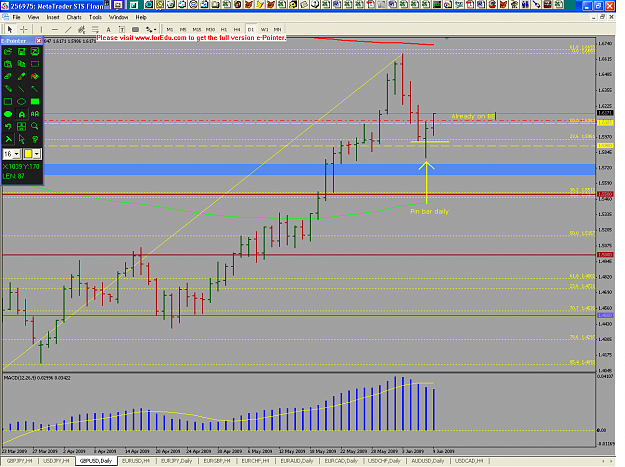
Task: Switch chart to W1 weekly timeframe
Action: tap(264, 29)
